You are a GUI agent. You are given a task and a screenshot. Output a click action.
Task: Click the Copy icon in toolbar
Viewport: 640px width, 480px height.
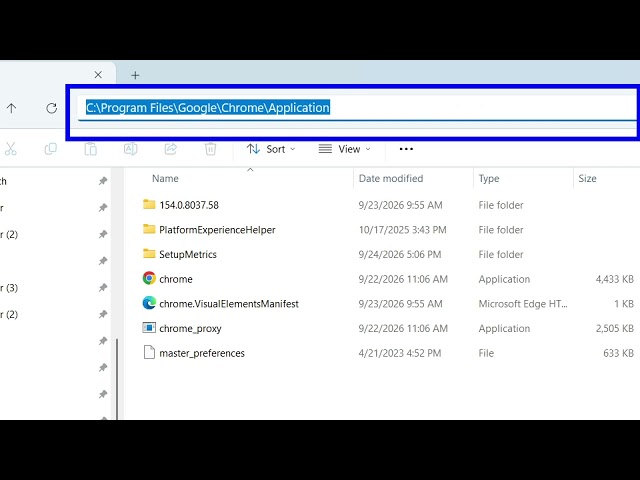point(51,149)
